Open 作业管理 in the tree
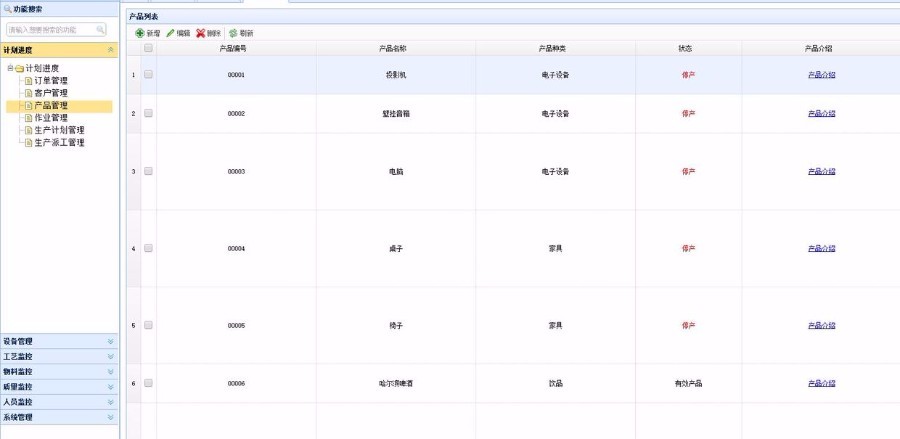 point(51,118)
